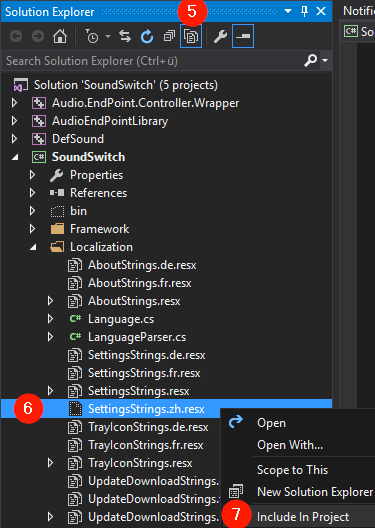
Task: Select the Localization open folder icon
Action: (57, 247)
